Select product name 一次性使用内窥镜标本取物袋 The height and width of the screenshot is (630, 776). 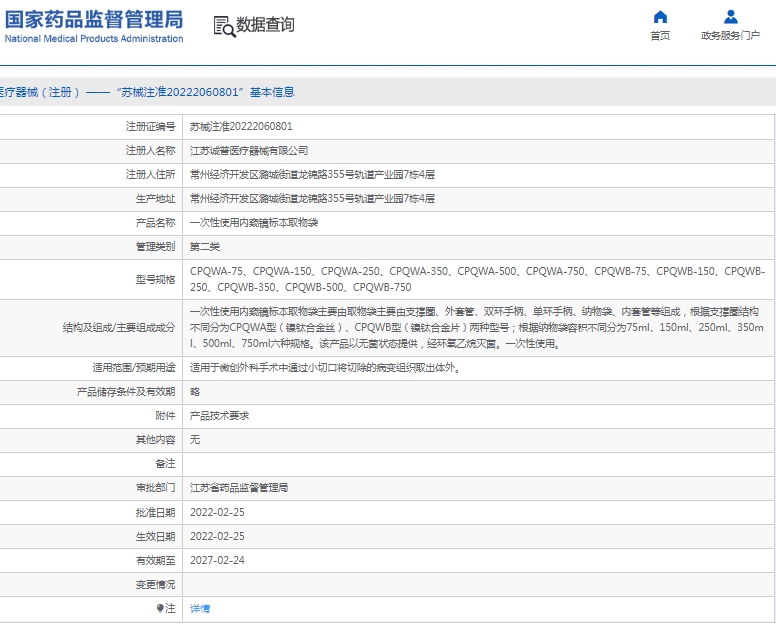[254, 223]
